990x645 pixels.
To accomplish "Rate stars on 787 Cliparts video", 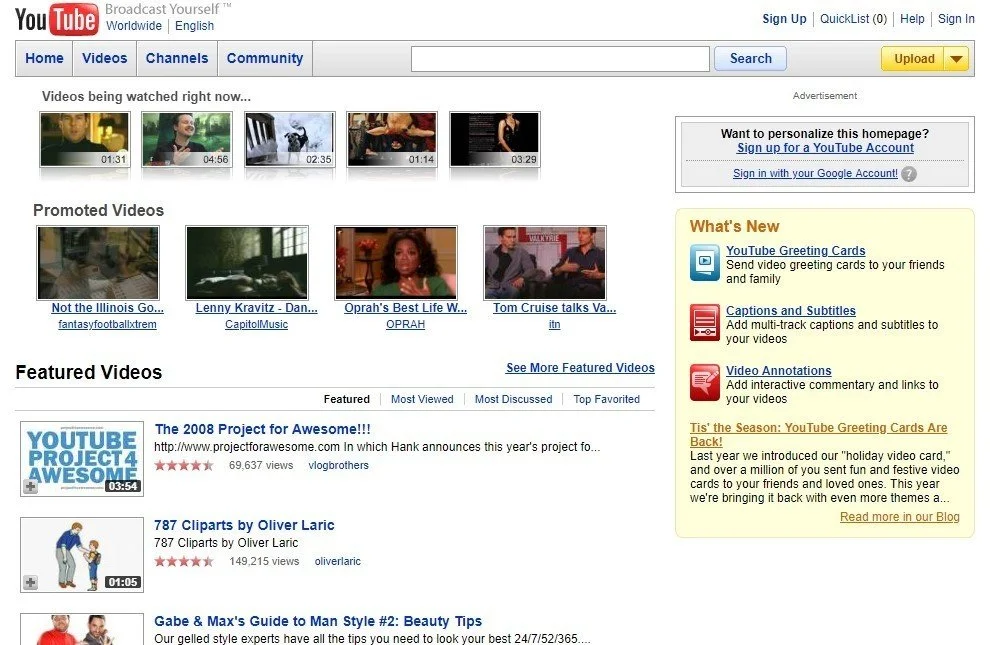I will [184, 562].
